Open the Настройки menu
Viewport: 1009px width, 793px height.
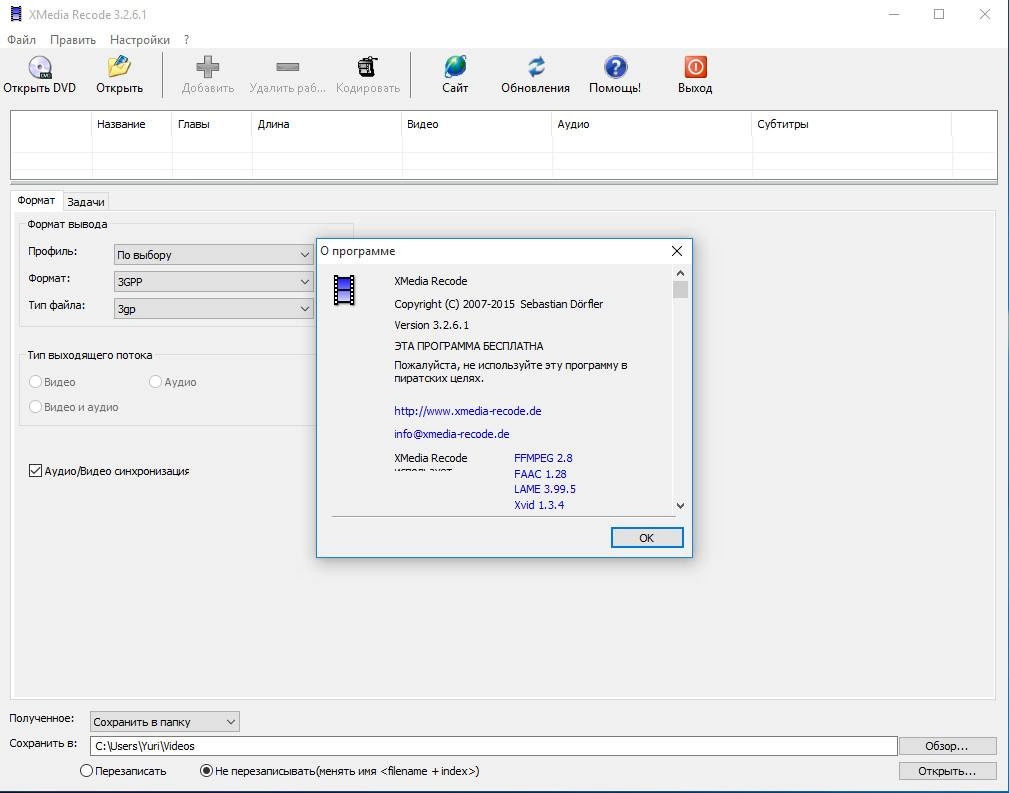click(x=140, y=40)
